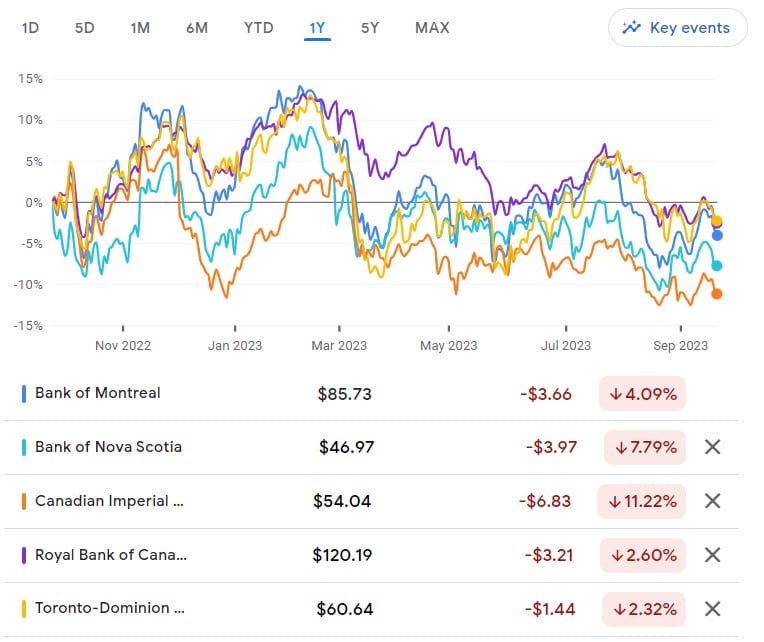The height and width of the screenshot is (642, 764).
Task: Click the $46.97 price value
Action: click(346, 447)
